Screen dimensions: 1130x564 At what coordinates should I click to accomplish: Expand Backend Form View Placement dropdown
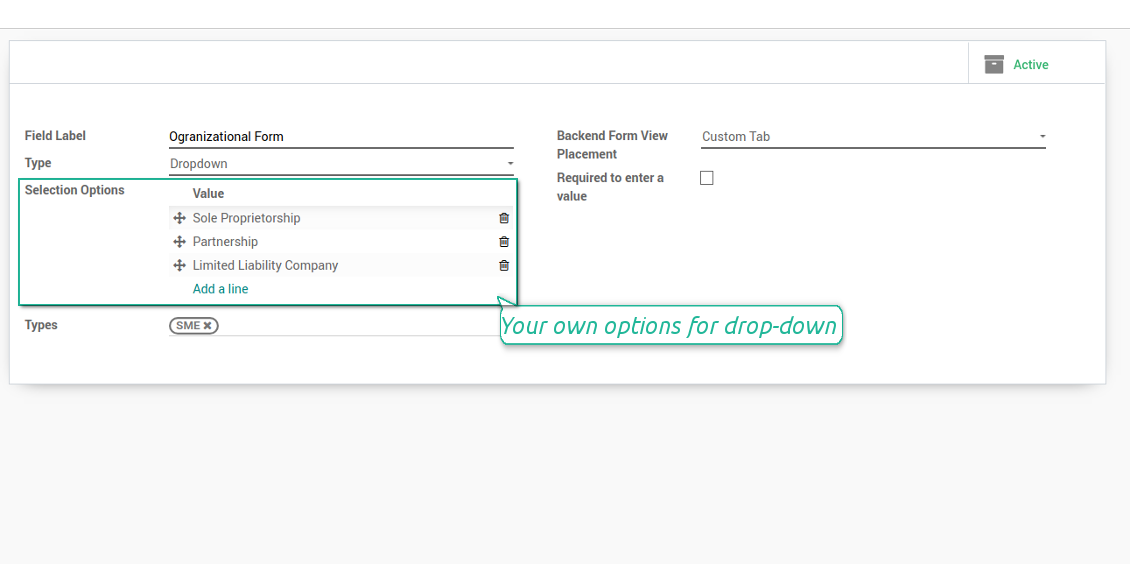(873, 137)
